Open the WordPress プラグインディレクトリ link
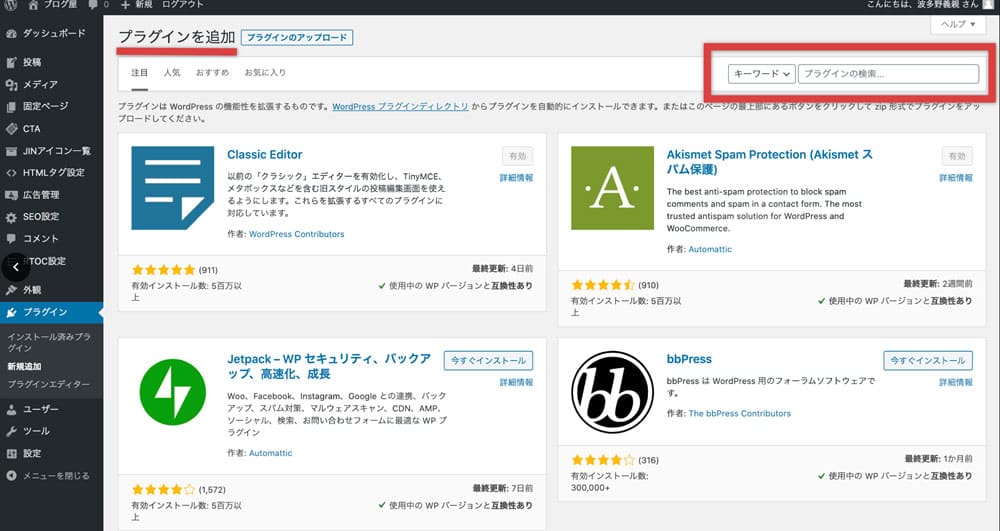Image resolution: width=1000 pixels, height=531 pixels. pos(401,107)
